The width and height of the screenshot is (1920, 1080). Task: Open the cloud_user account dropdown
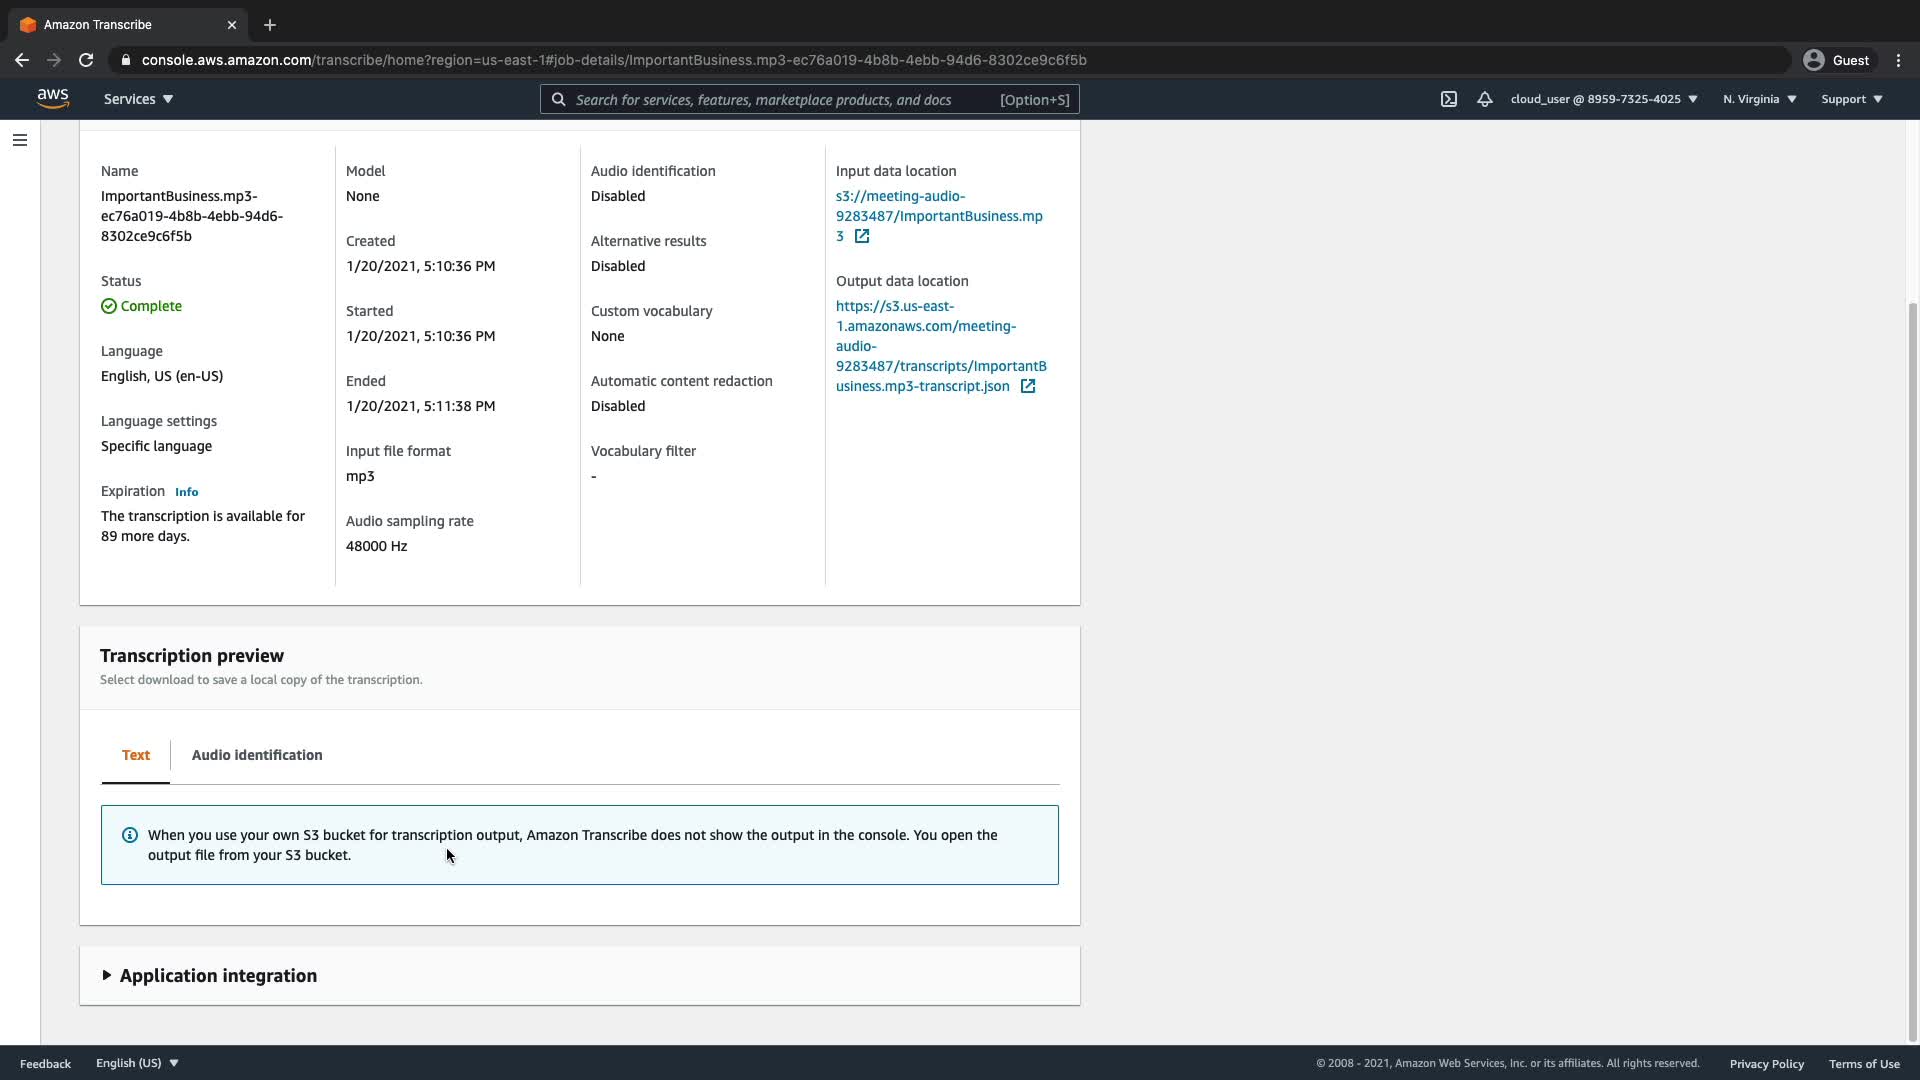click(1603, 99)
